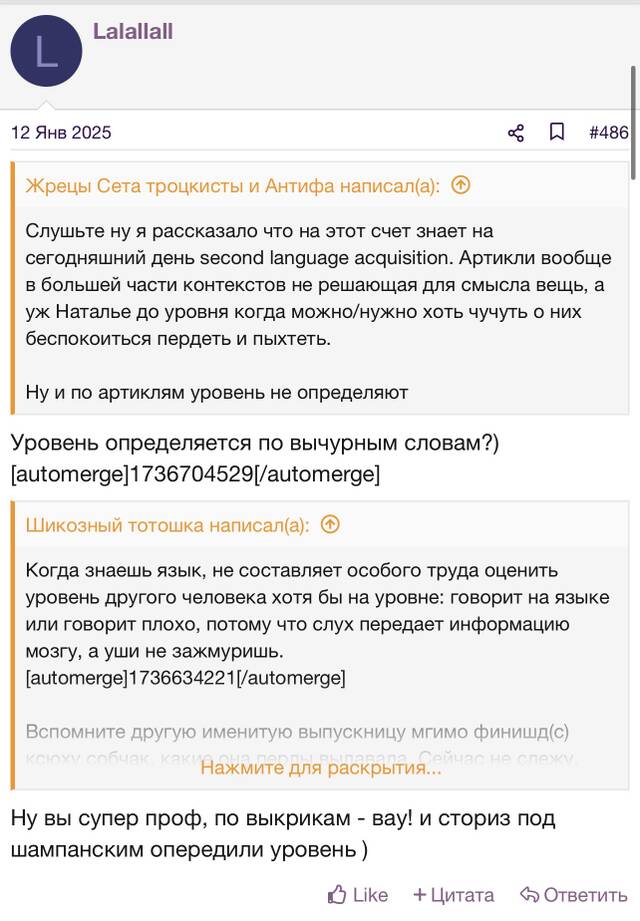Jump to Шикозный тотошка quoted post arrow icon
The width and height of the screenshot is (640, 921).
(x=330, y=524)
